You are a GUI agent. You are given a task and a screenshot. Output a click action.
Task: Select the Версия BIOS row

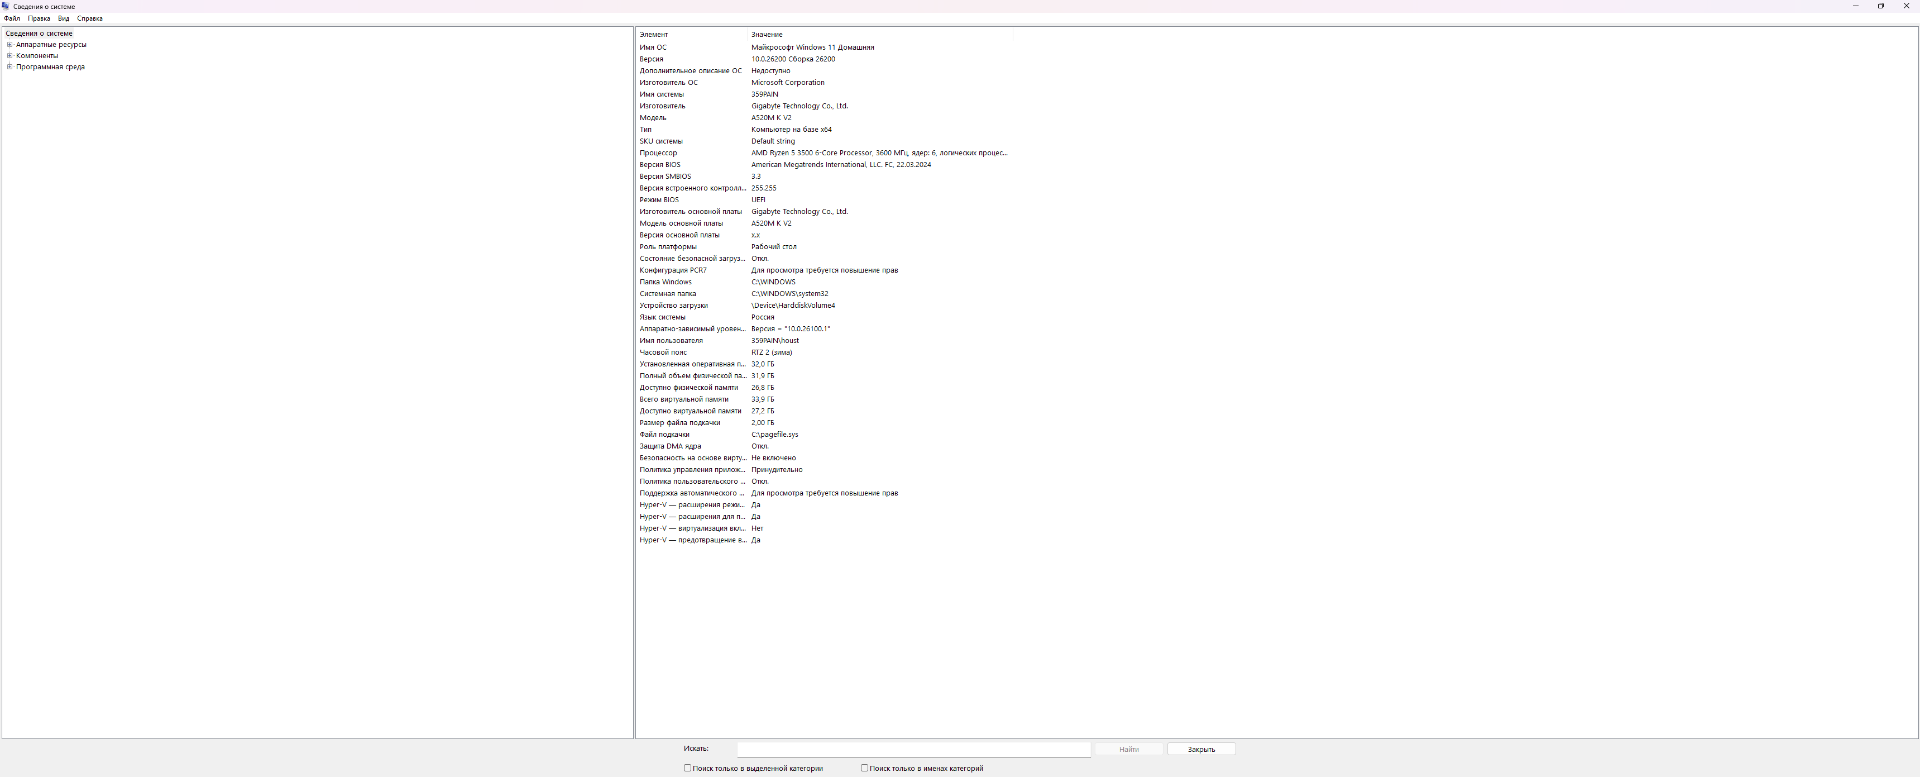(660, 165)
